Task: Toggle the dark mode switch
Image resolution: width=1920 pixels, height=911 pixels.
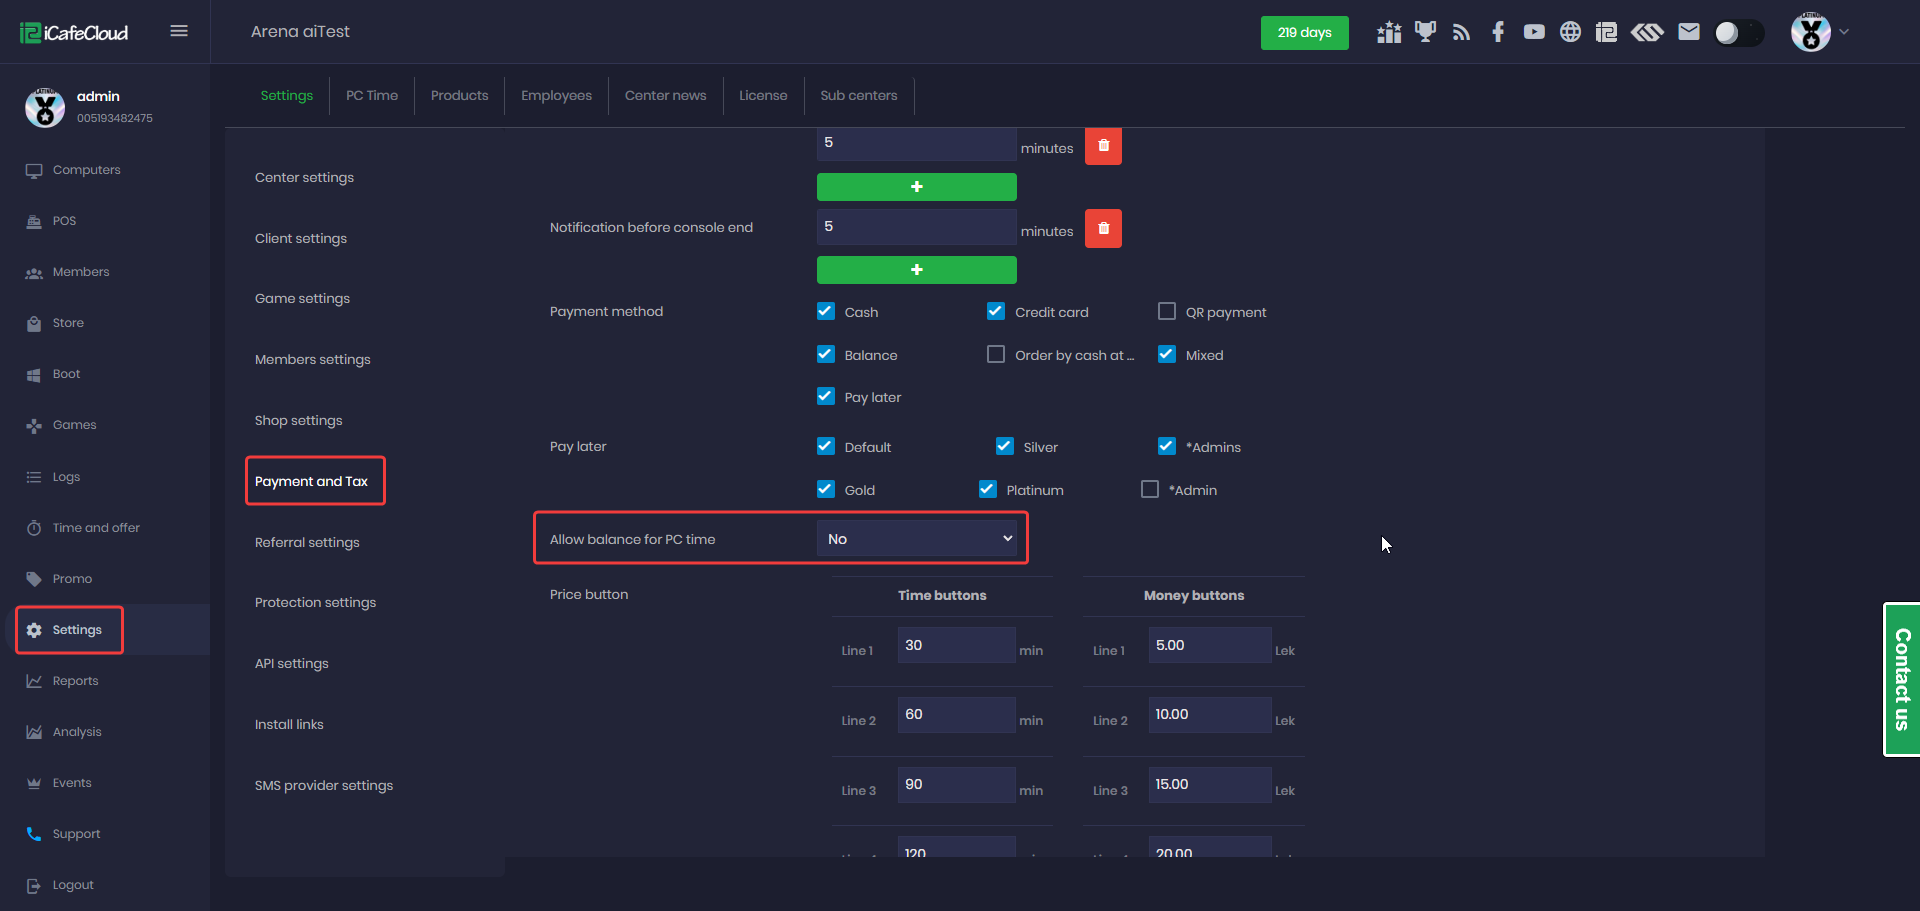Action: 1738,33
